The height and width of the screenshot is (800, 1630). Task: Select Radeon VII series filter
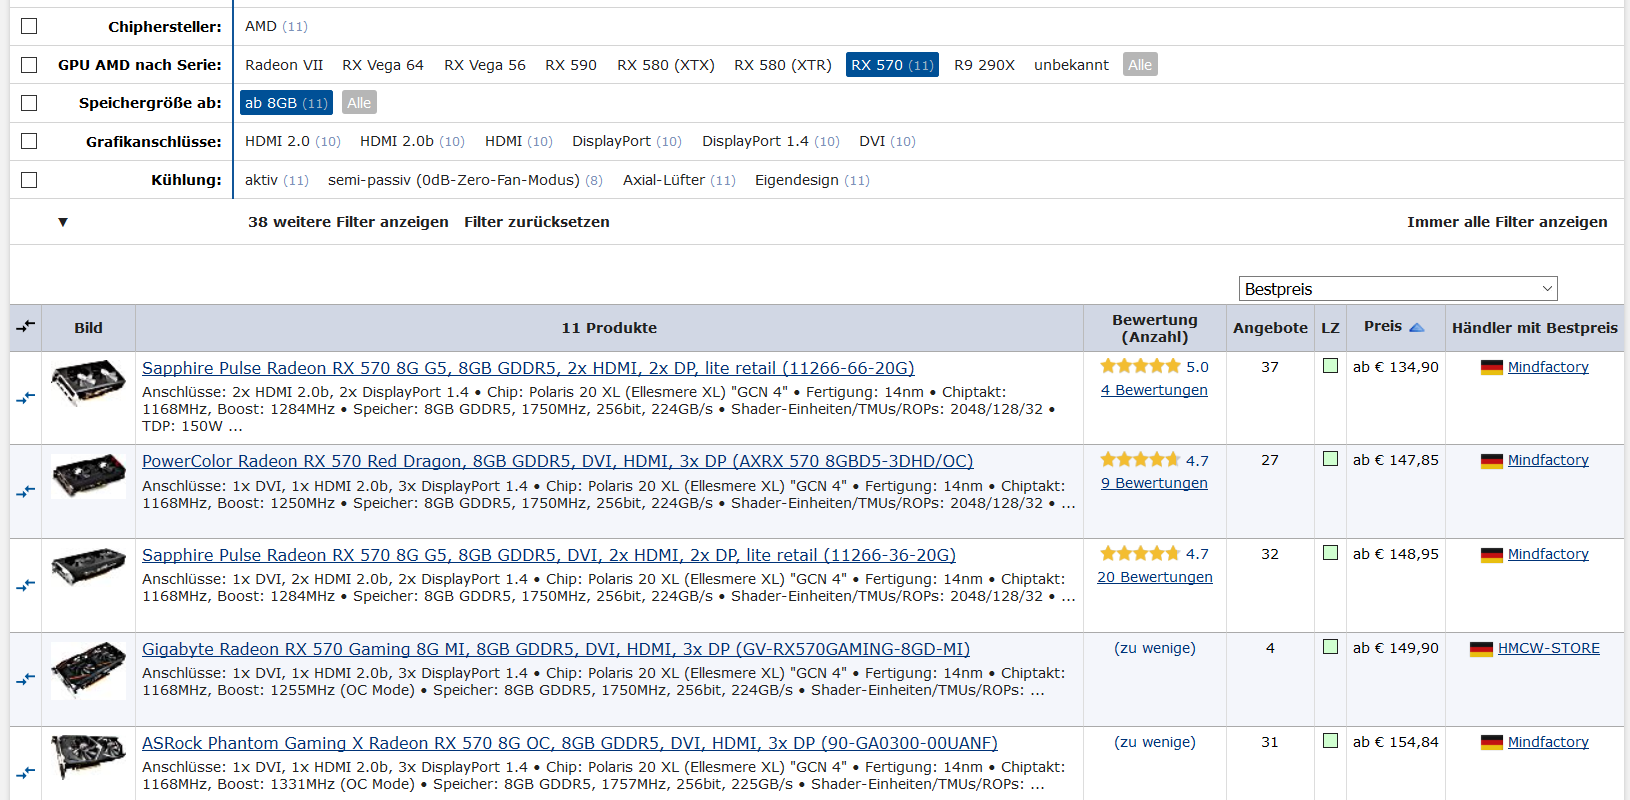click(x=284, y=65)
